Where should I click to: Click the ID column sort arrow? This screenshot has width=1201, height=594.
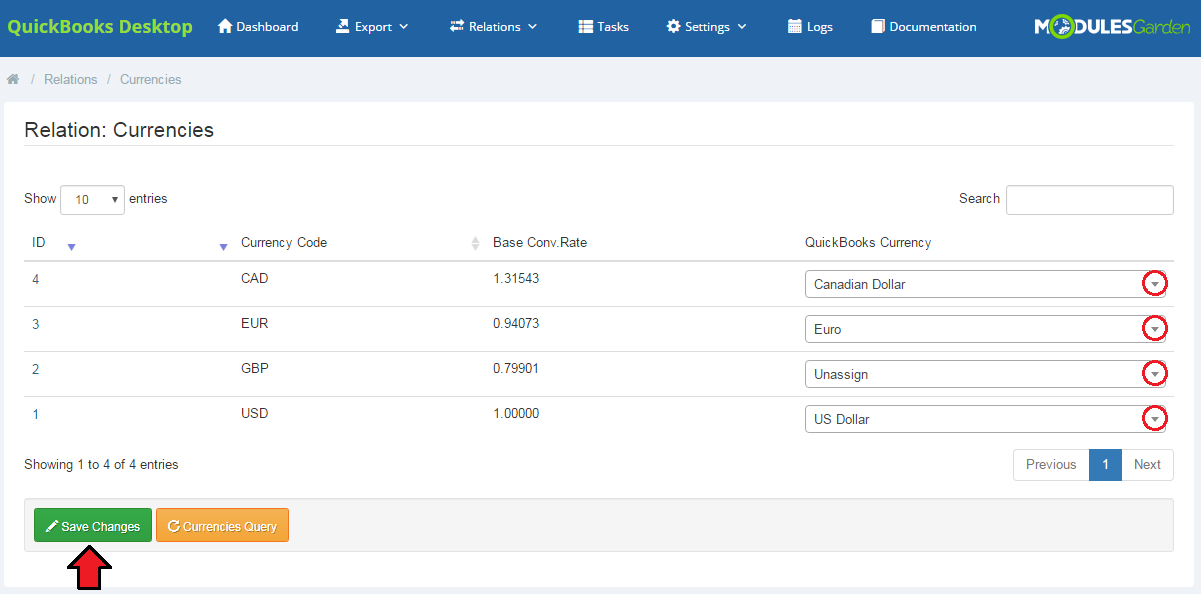pos(71,247)
